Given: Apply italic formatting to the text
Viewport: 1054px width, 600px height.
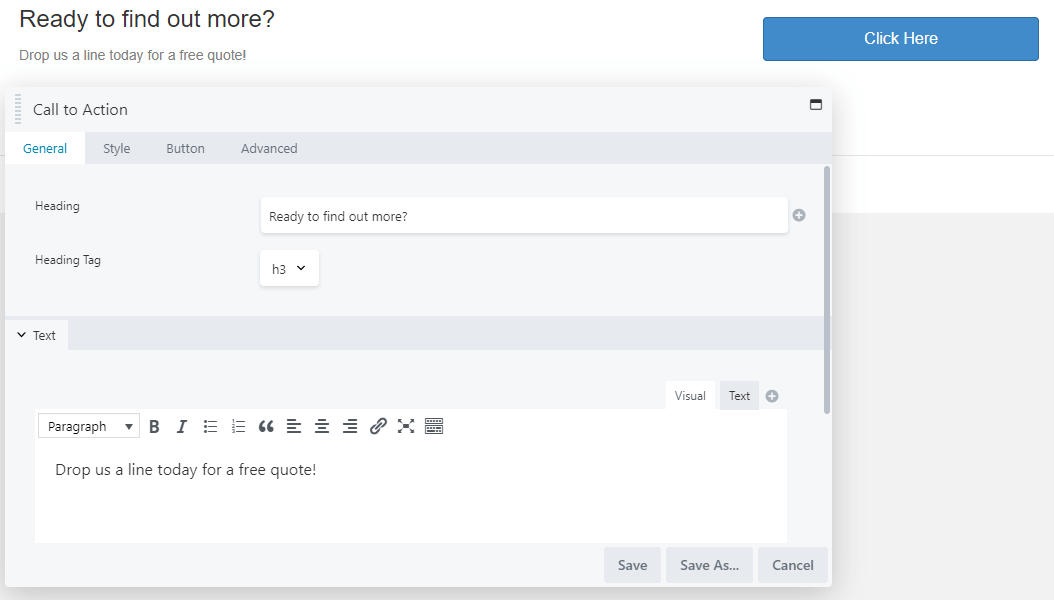Looking at the screenshot, I should 181,426.
